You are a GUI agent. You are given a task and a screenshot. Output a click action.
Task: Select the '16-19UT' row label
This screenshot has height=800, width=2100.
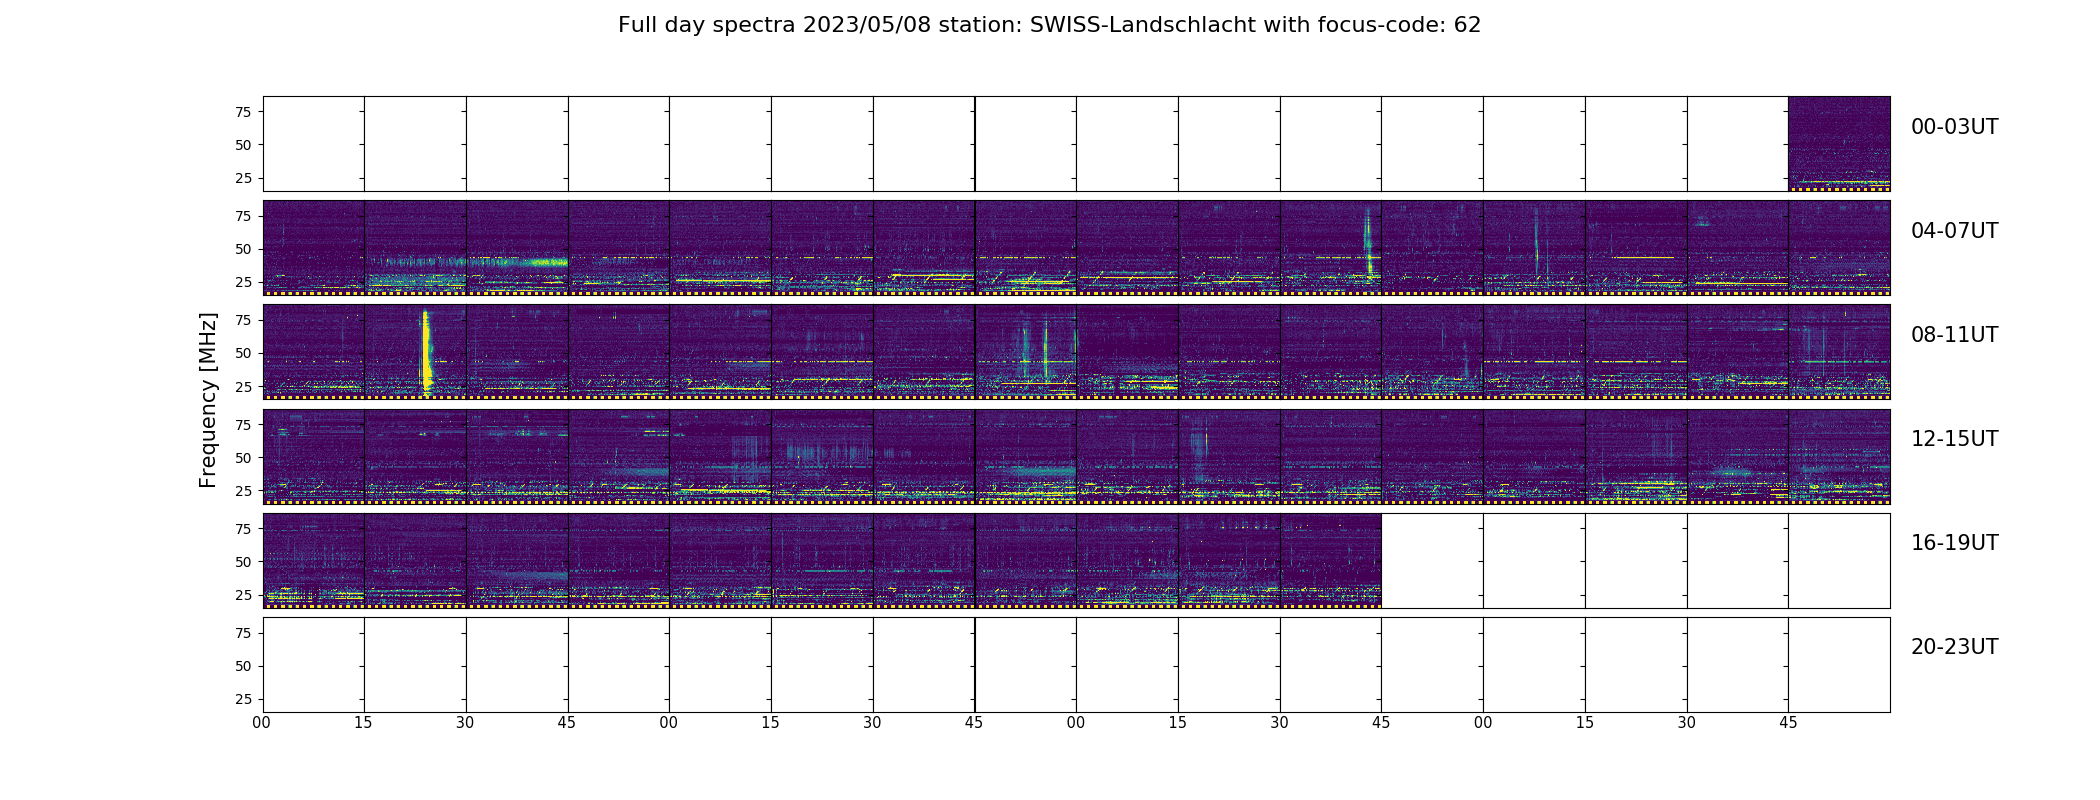point(1954,543)
